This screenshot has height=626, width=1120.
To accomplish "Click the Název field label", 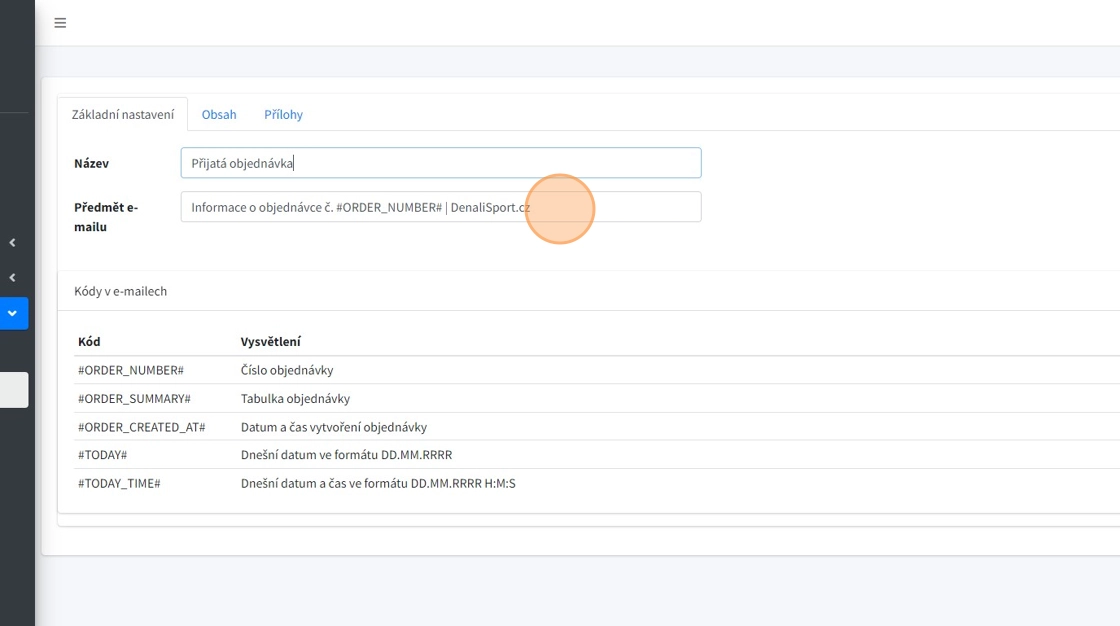I will click(92, 163).
